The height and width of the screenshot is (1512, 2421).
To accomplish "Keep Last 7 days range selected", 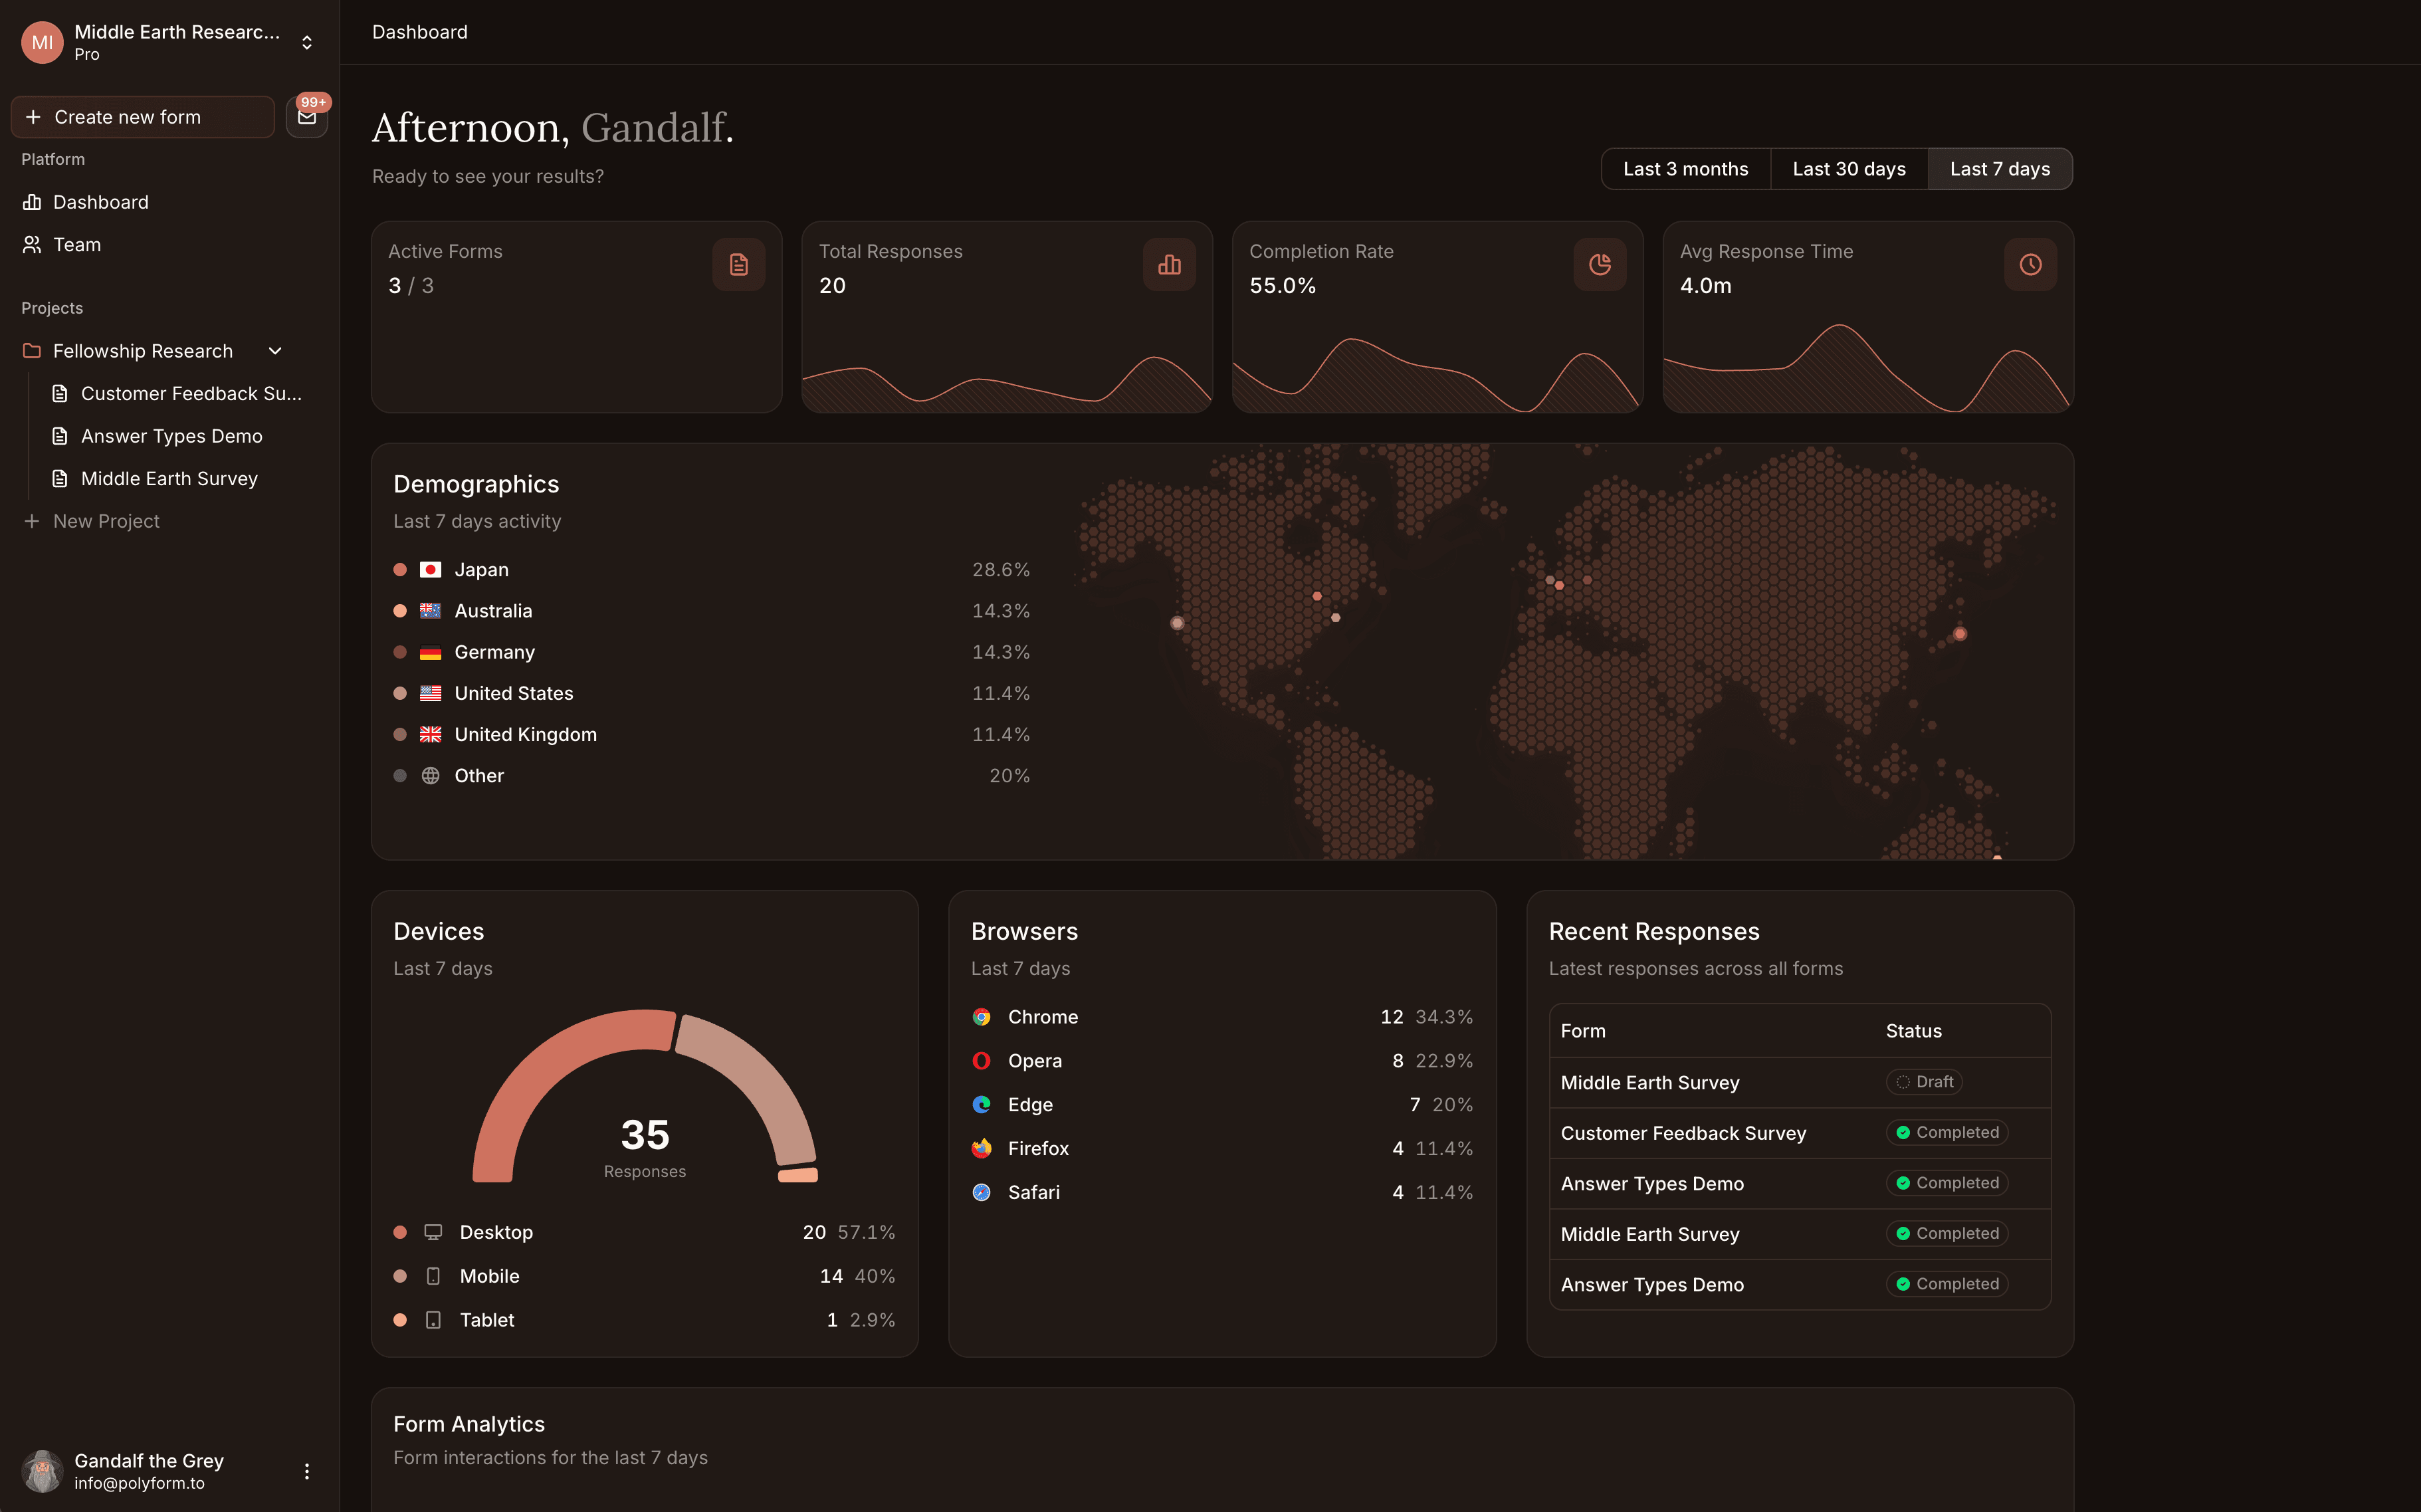I will pos(1999,168).
